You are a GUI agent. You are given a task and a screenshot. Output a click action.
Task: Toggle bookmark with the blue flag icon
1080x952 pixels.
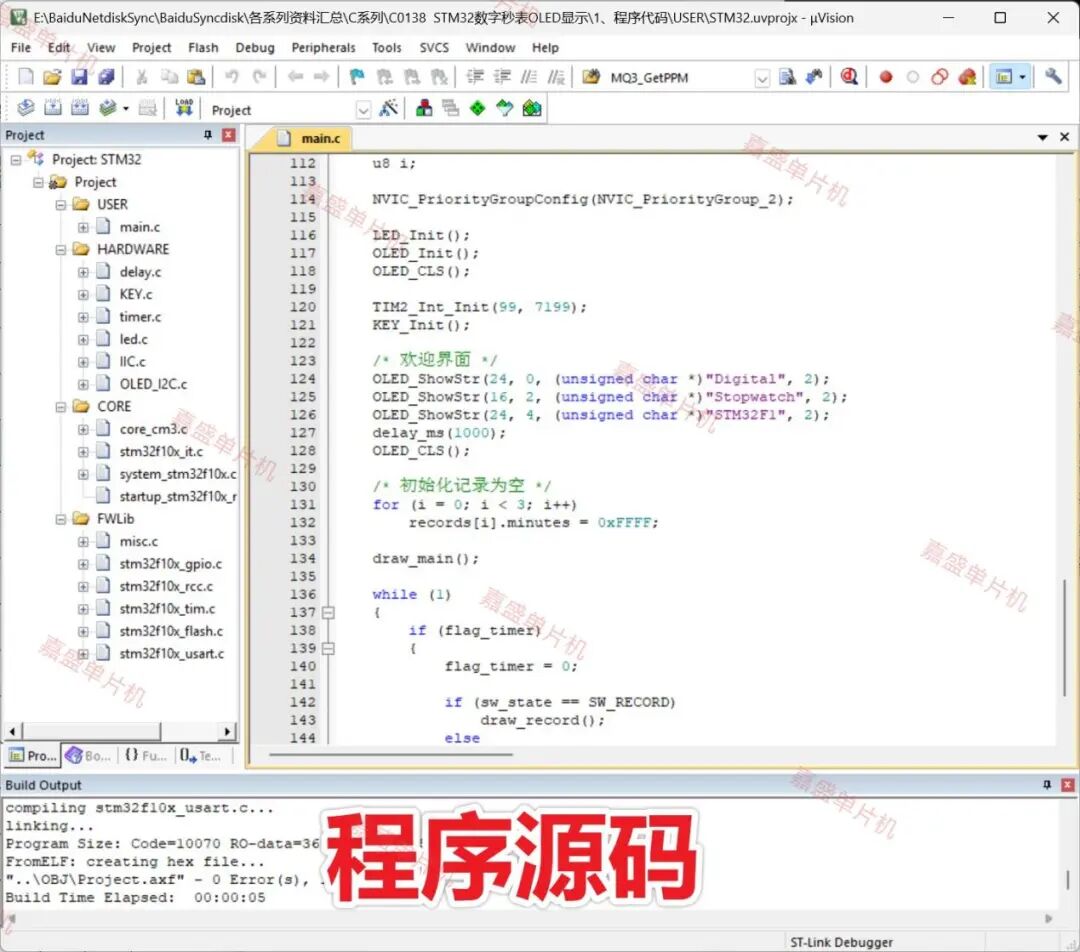tap(357, 76)
